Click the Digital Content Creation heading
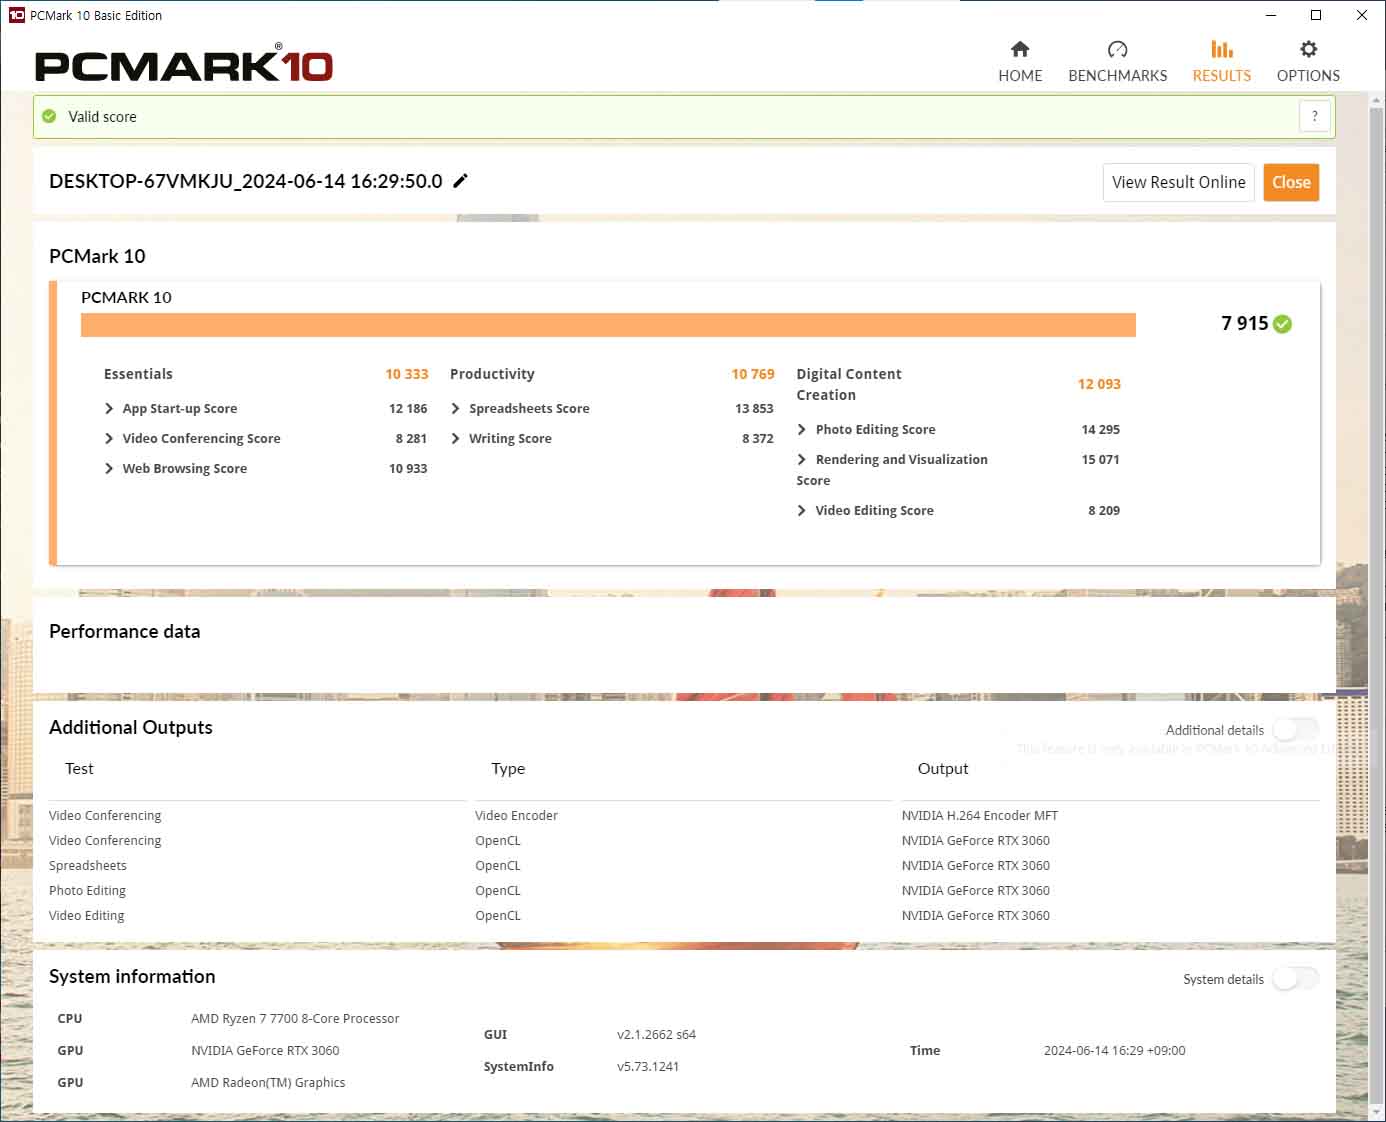 tap(849, 384)
